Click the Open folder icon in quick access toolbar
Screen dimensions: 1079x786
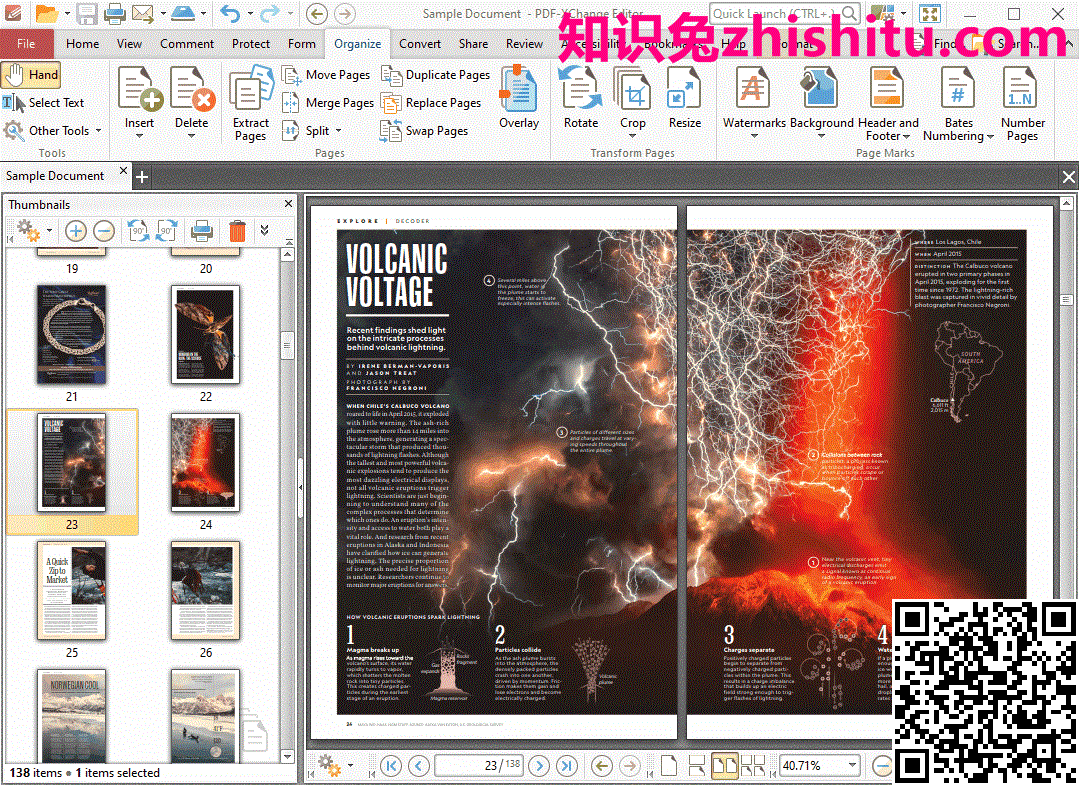click(46, 13)
